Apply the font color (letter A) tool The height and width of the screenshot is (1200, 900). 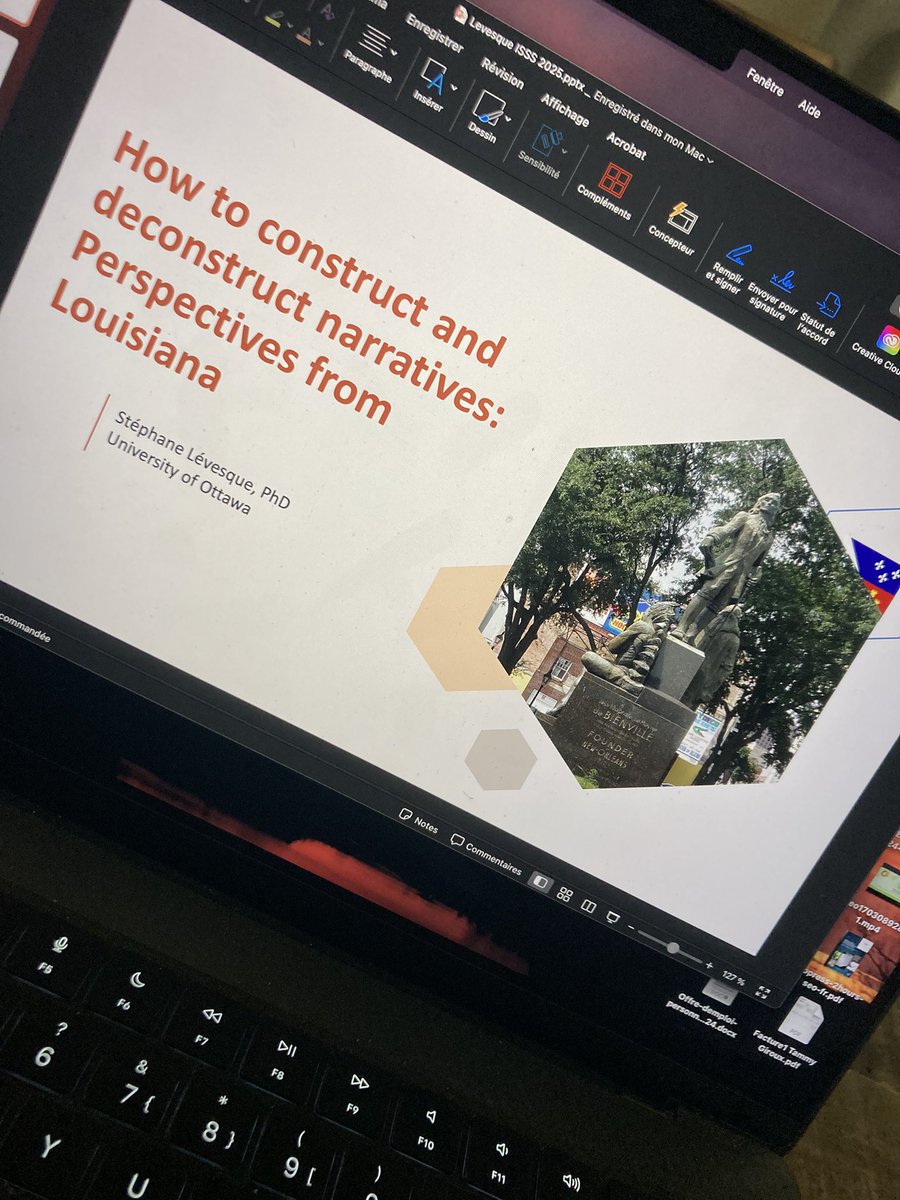[x=302, y=37]
